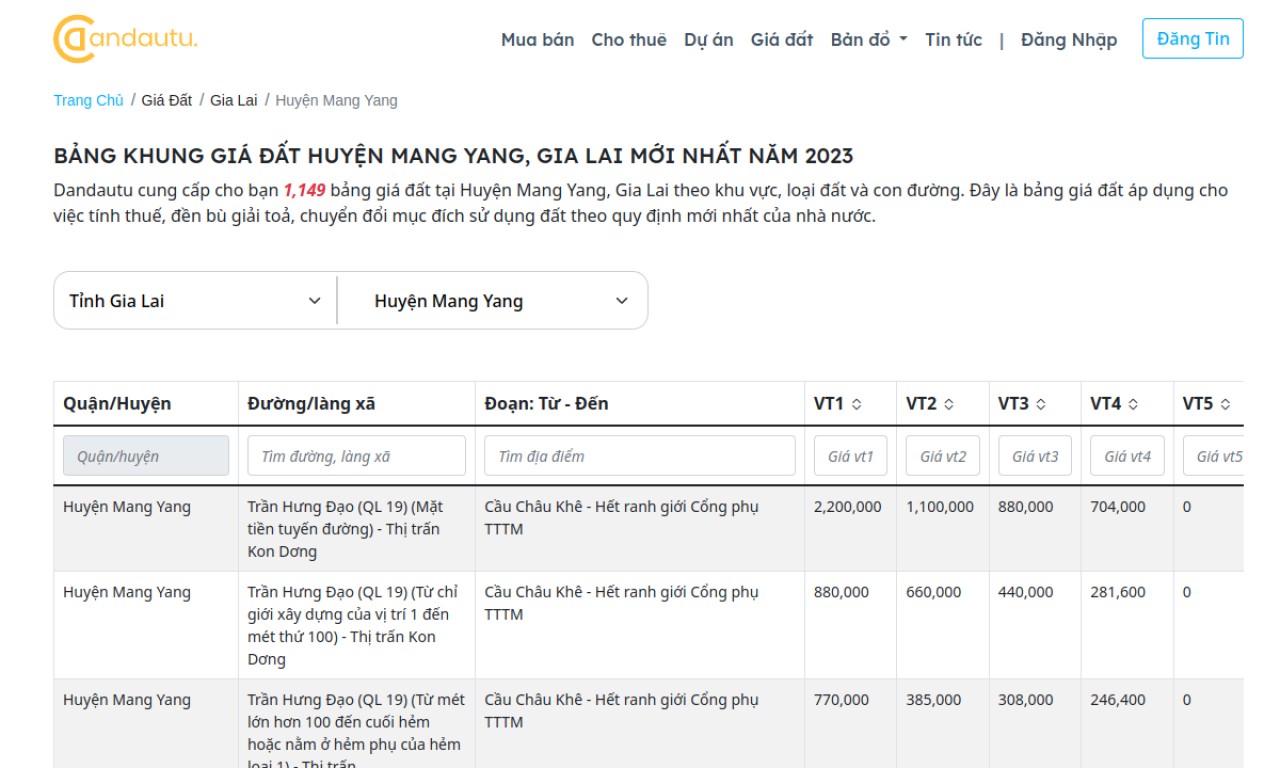The height and width of the screenshot is (768, 1280).
Task: Open the Cho thuê menu item
Action: point(629,40)
